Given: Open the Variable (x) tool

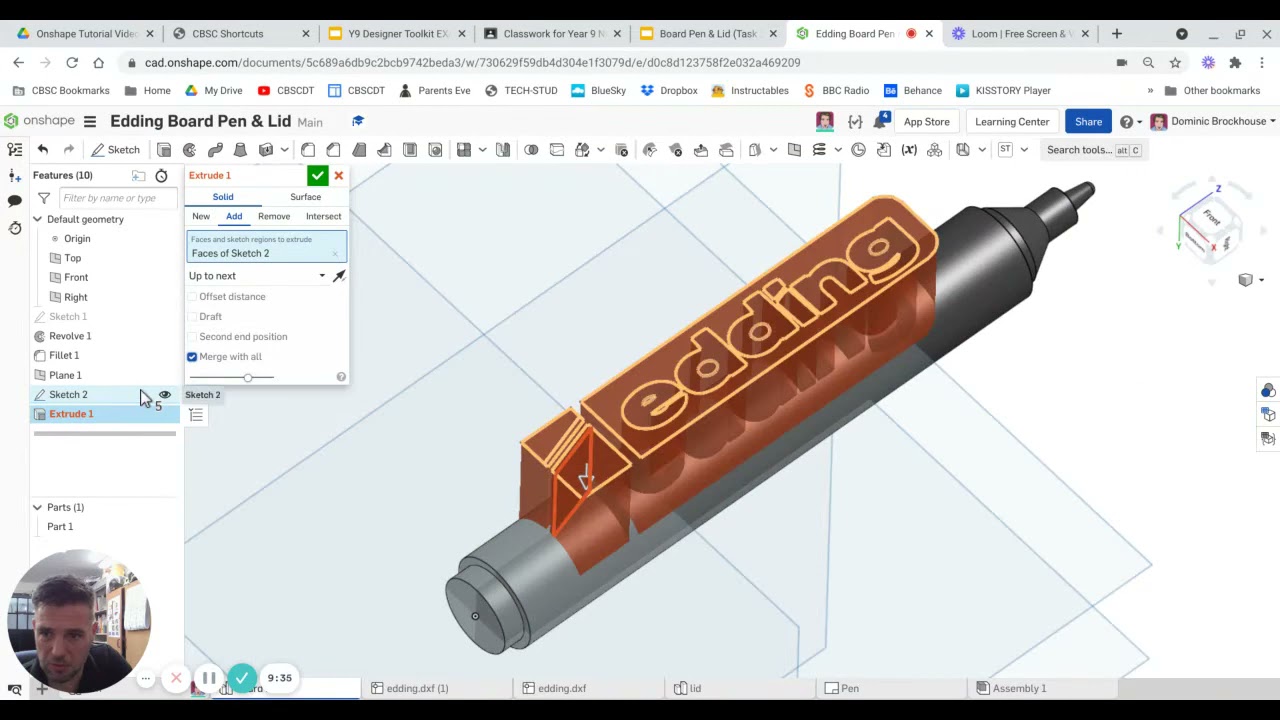Looking at the screenshot, I should pos(909,150).
